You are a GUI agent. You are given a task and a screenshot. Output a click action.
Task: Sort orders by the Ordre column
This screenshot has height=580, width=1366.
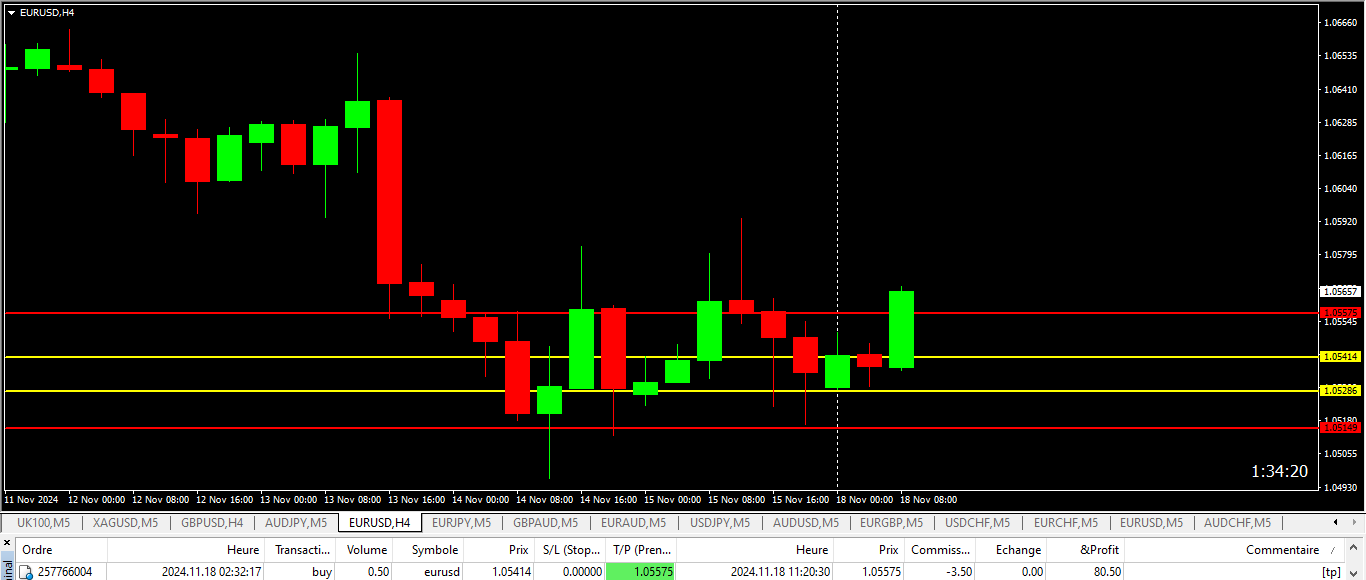pyautogui.click(x=38, y=550)
